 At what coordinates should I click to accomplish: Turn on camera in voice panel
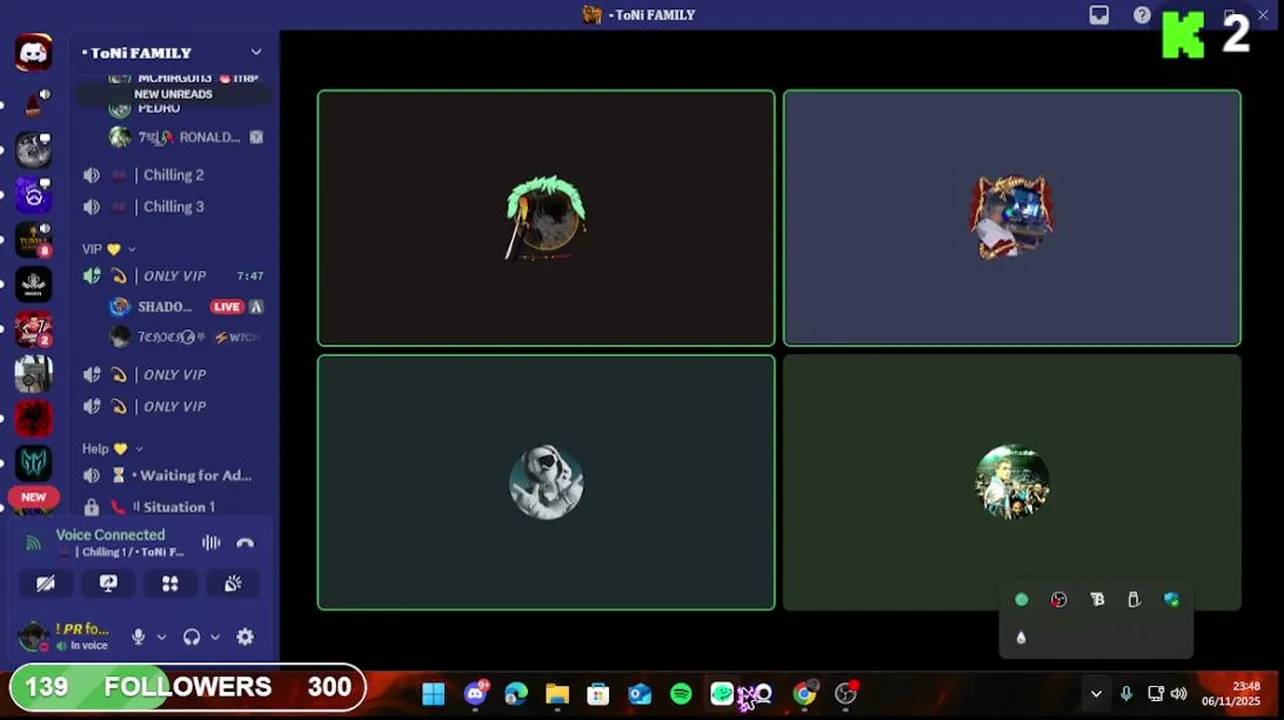(x=46, y=584)
